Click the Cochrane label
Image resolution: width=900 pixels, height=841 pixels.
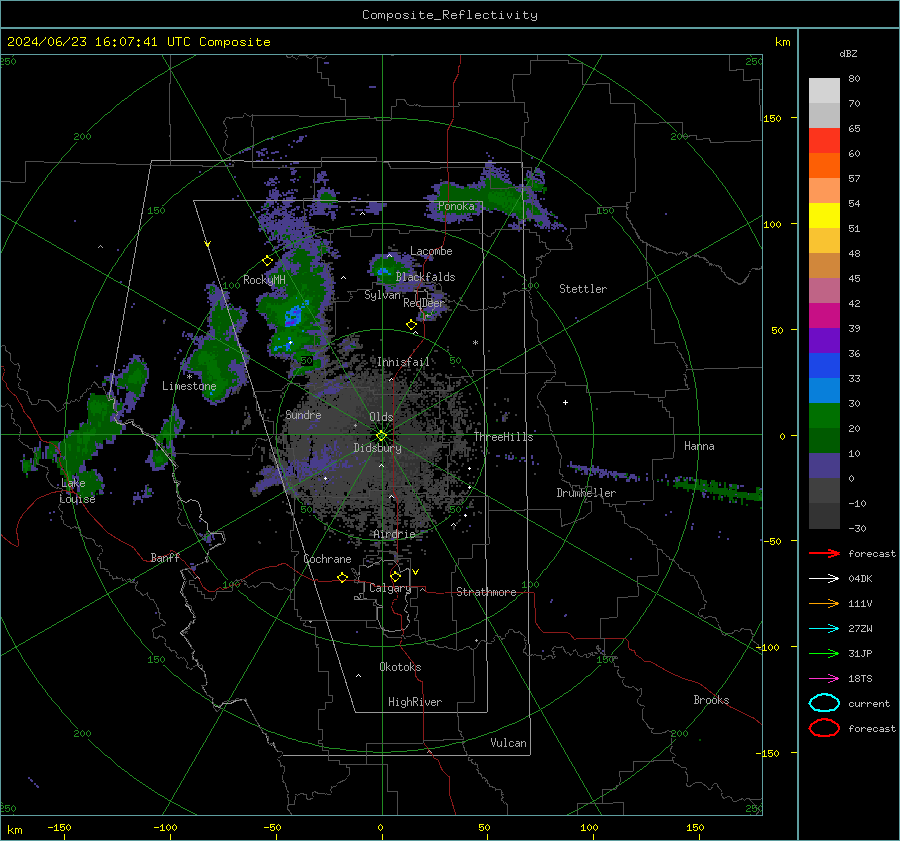[327, 559]
